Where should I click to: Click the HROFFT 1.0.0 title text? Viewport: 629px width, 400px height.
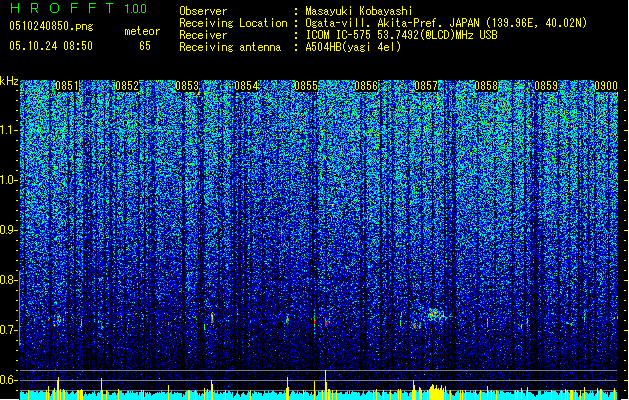[x=79, y=8]
